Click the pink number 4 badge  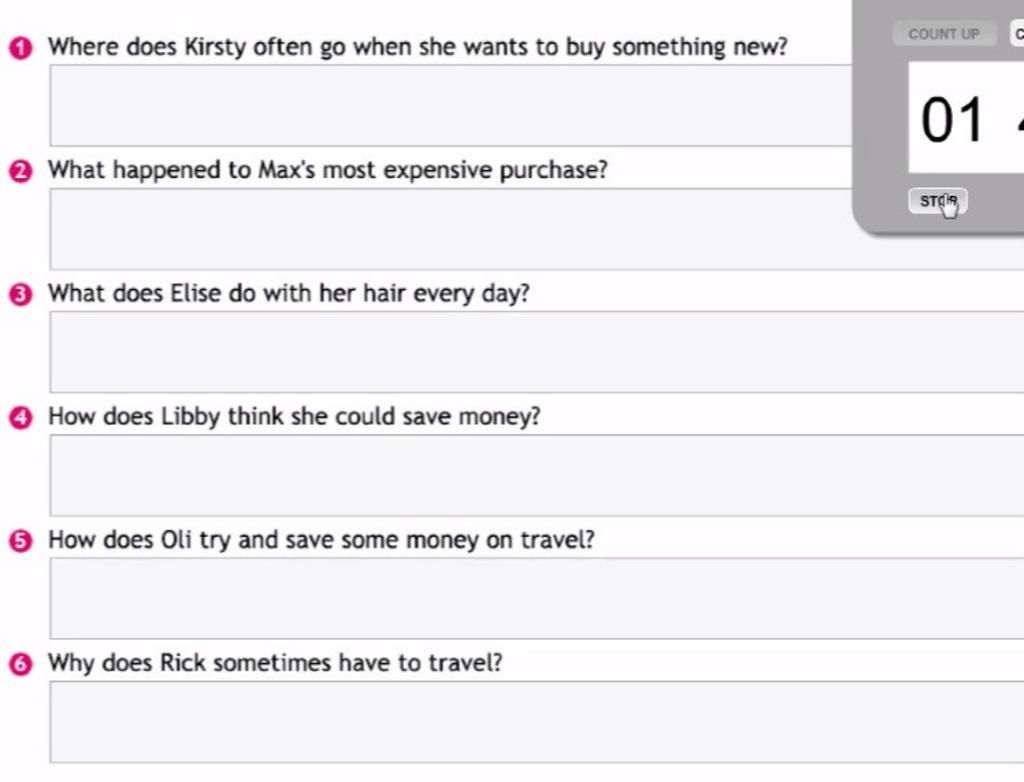click(x=20, y=417)
